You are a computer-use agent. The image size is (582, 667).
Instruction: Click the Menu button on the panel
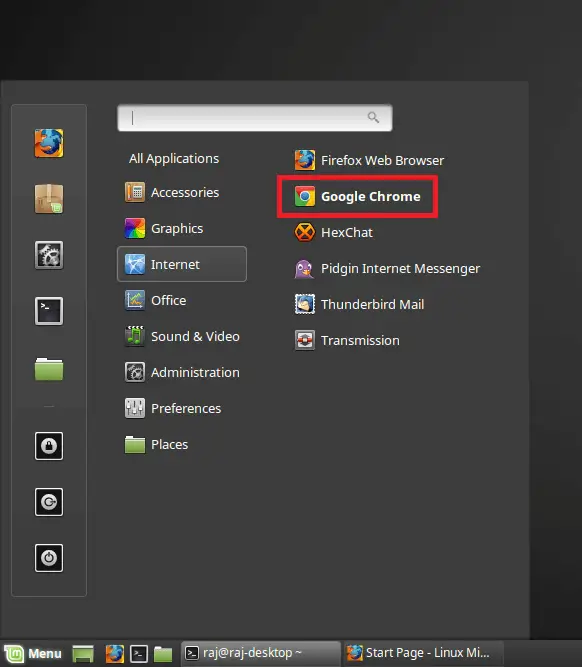pyautogui.click(x=33, y=653)
